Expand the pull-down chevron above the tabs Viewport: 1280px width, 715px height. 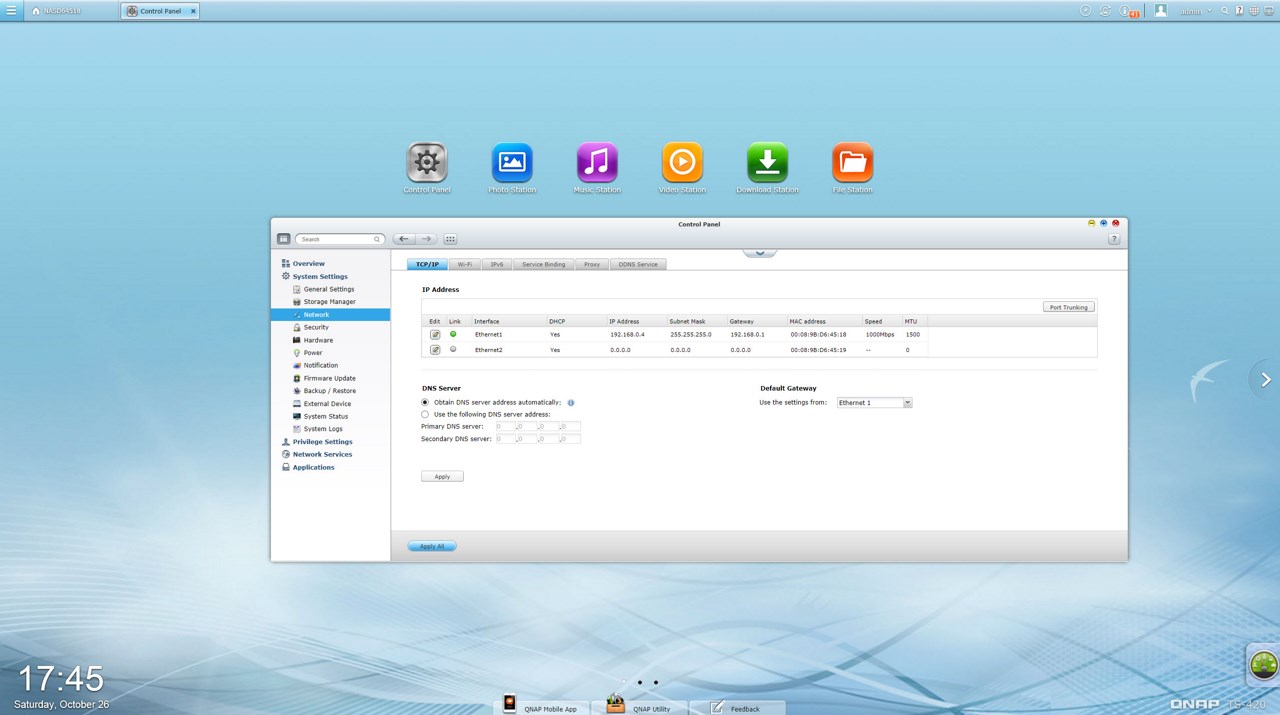[x=760, y=252]
